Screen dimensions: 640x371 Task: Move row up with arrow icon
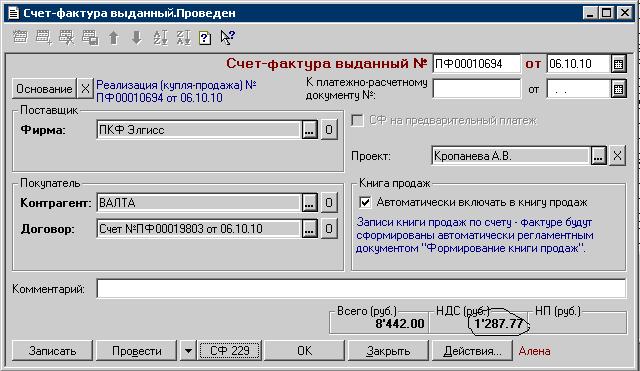pyautogui.click(x=114, y=38)
